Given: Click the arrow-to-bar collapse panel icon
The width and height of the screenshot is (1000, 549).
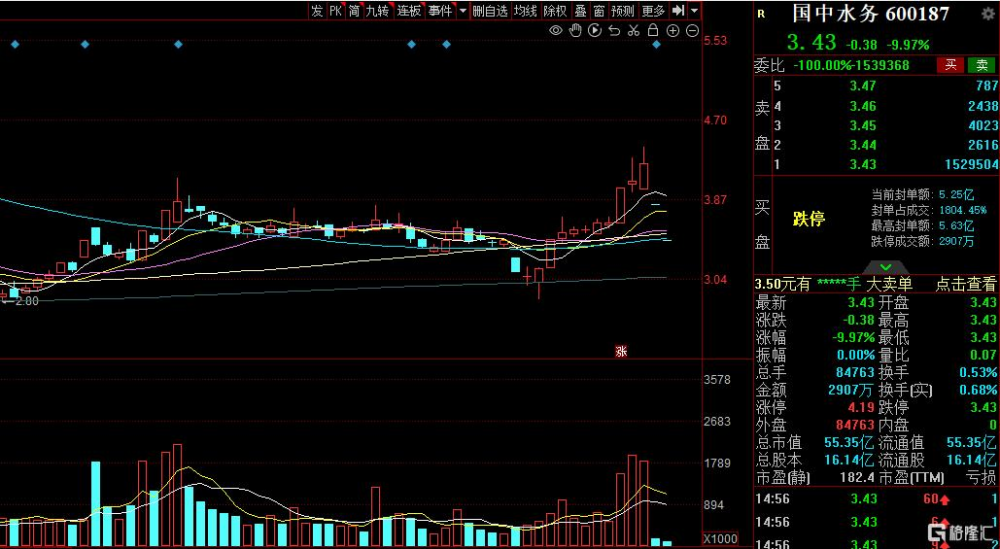Looking at the screenshot, I should tap(678, 10).
